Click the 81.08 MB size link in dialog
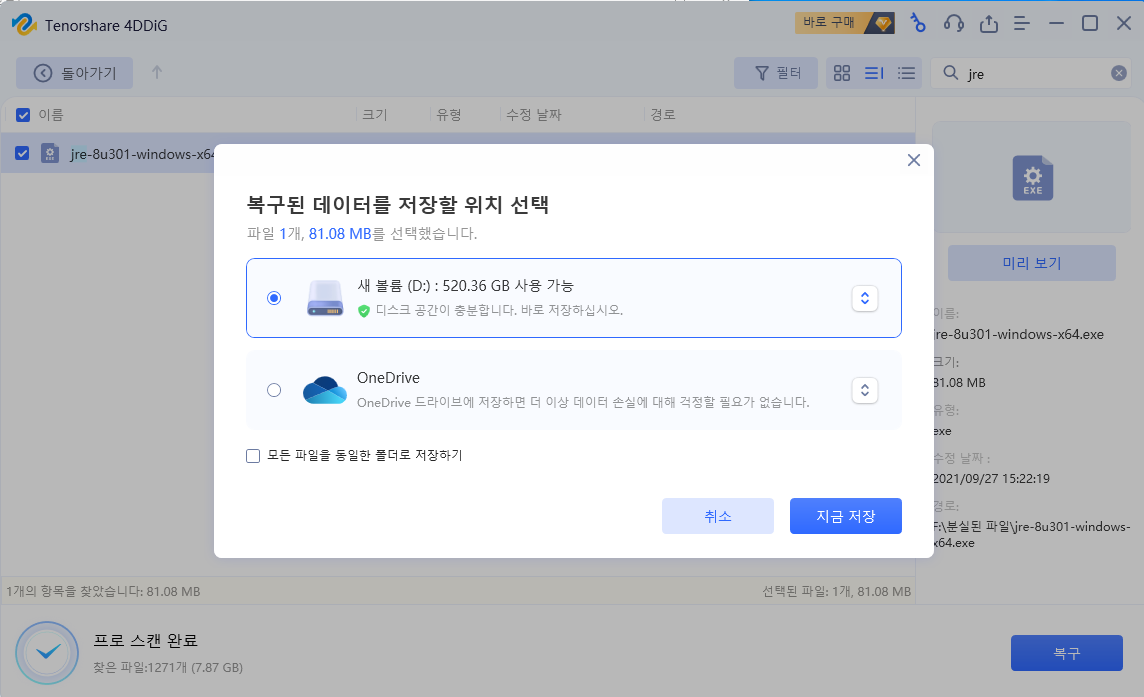Screen dimensions: 1144x697 click(x=340, y=234)
